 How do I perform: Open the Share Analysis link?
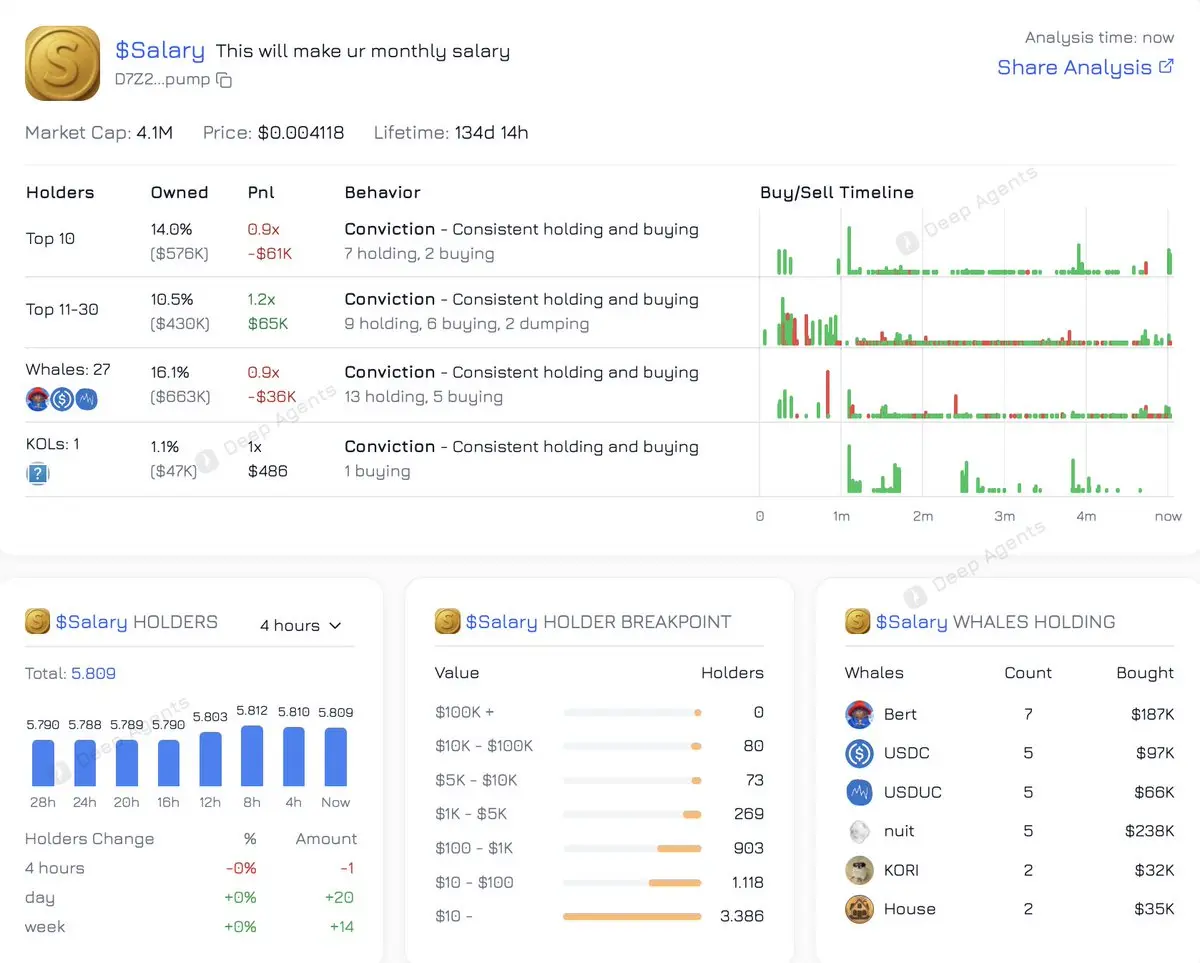(1086, 67)
